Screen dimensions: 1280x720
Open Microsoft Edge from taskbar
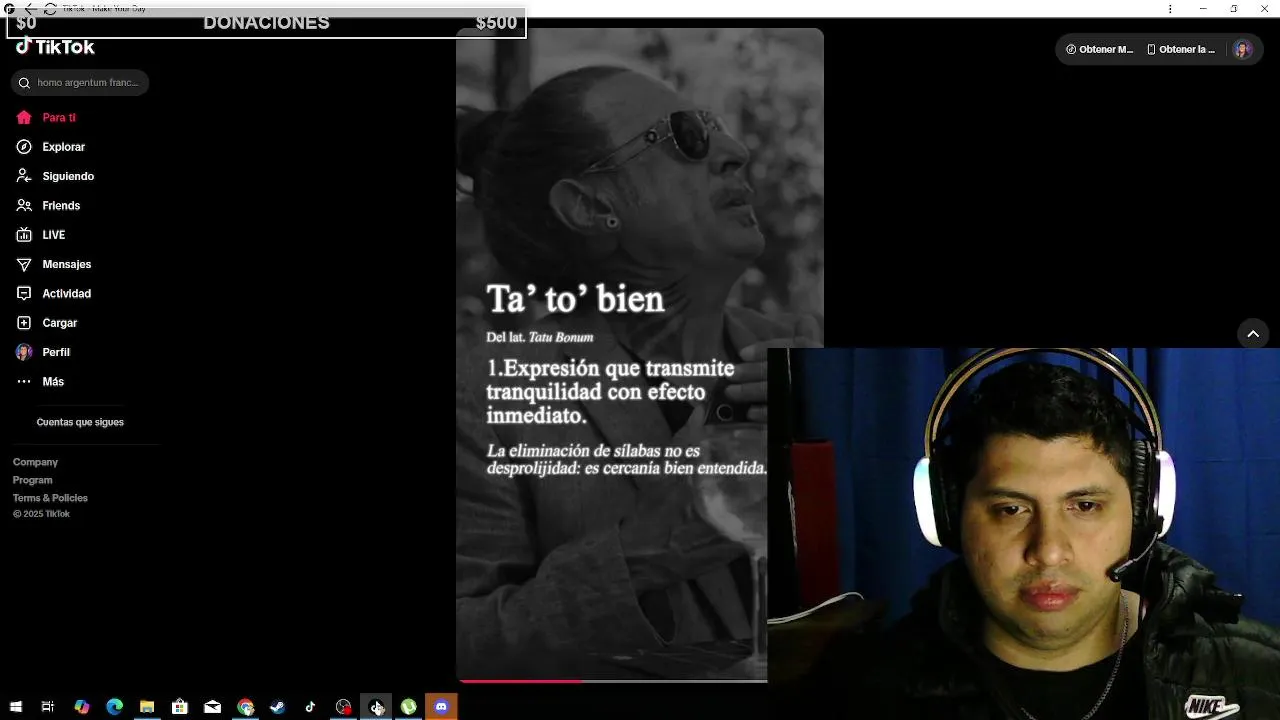(114, 707)
